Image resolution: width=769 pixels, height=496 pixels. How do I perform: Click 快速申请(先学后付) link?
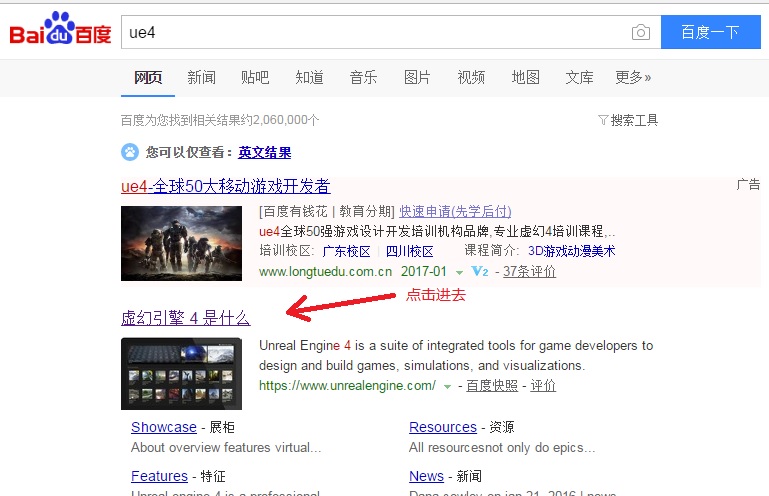click(455, 211)
